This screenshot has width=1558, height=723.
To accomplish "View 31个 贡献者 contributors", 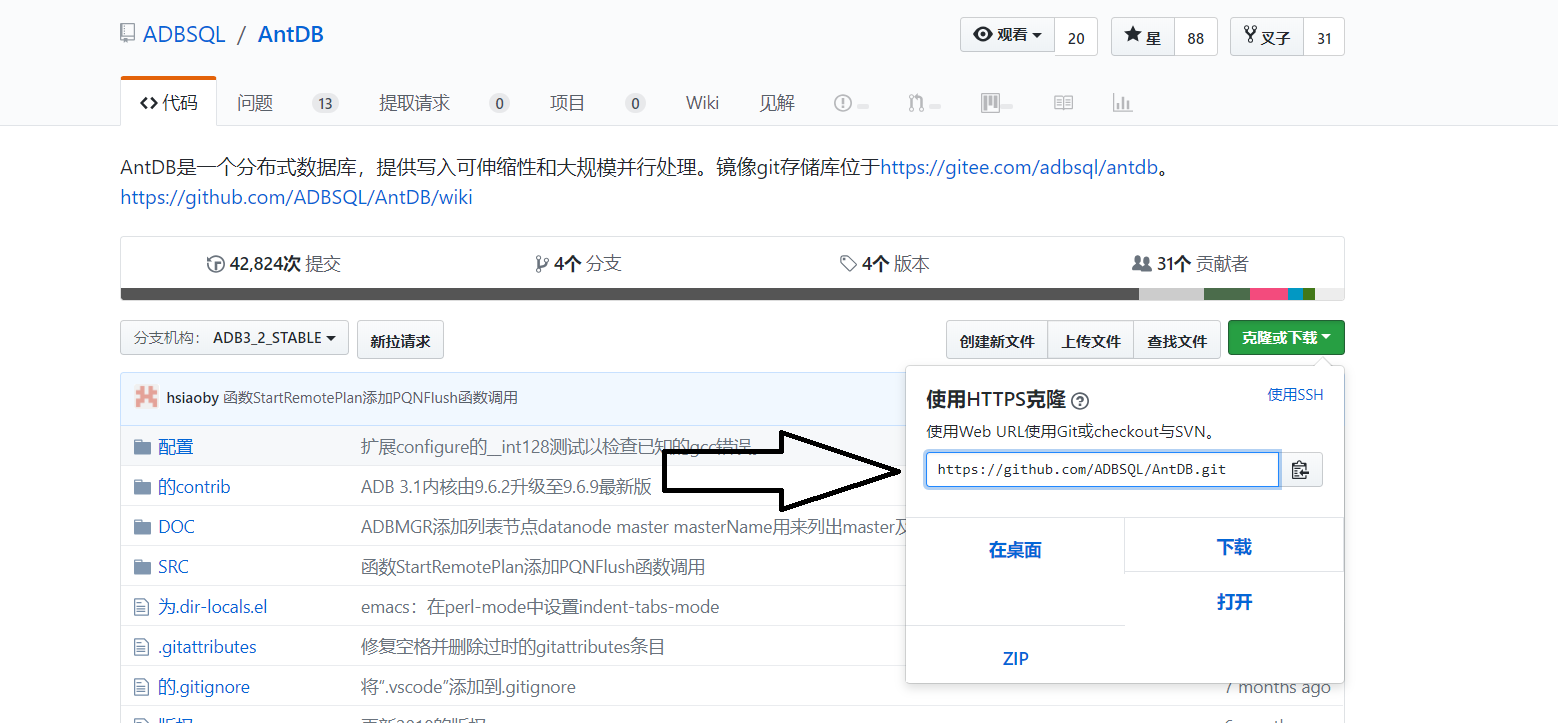I will tap(1190, 264).
